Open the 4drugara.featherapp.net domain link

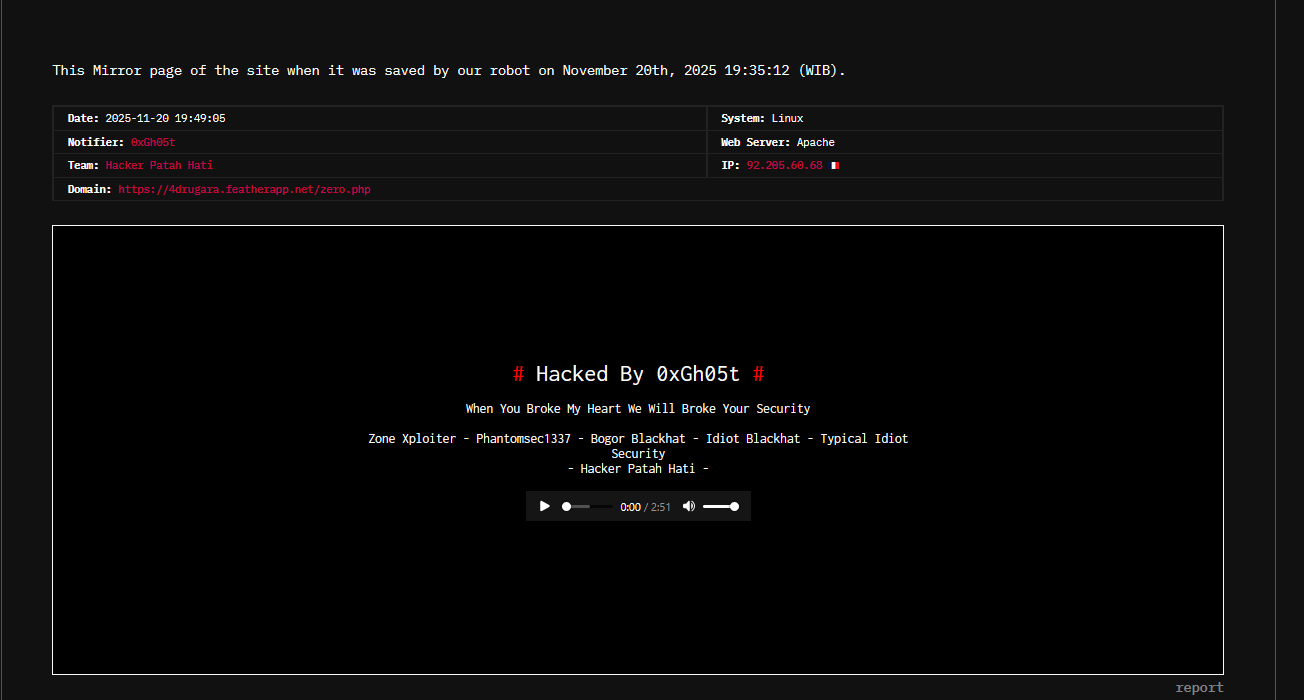coord(244,189)
